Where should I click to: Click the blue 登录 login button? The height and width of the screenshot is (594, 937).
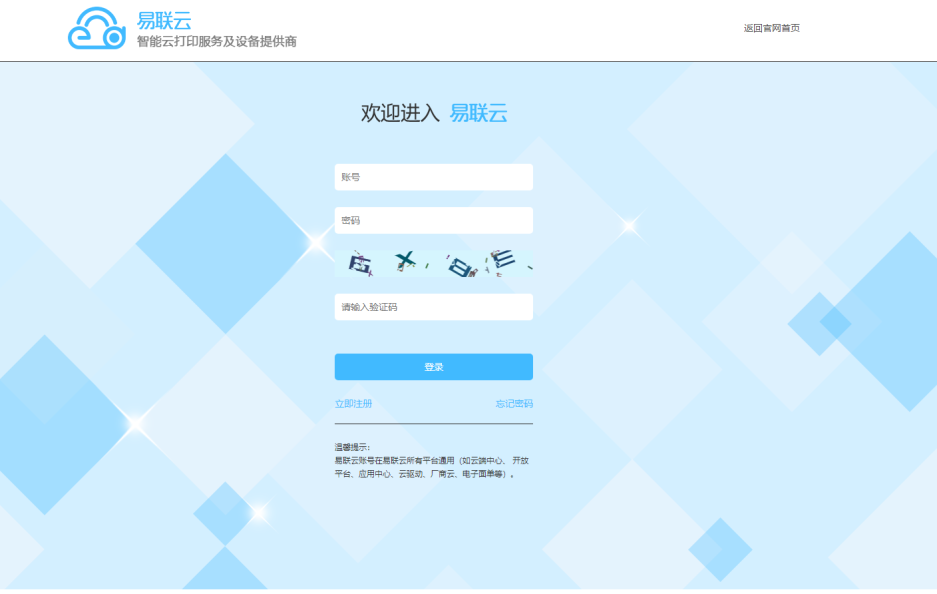(433, 367)
